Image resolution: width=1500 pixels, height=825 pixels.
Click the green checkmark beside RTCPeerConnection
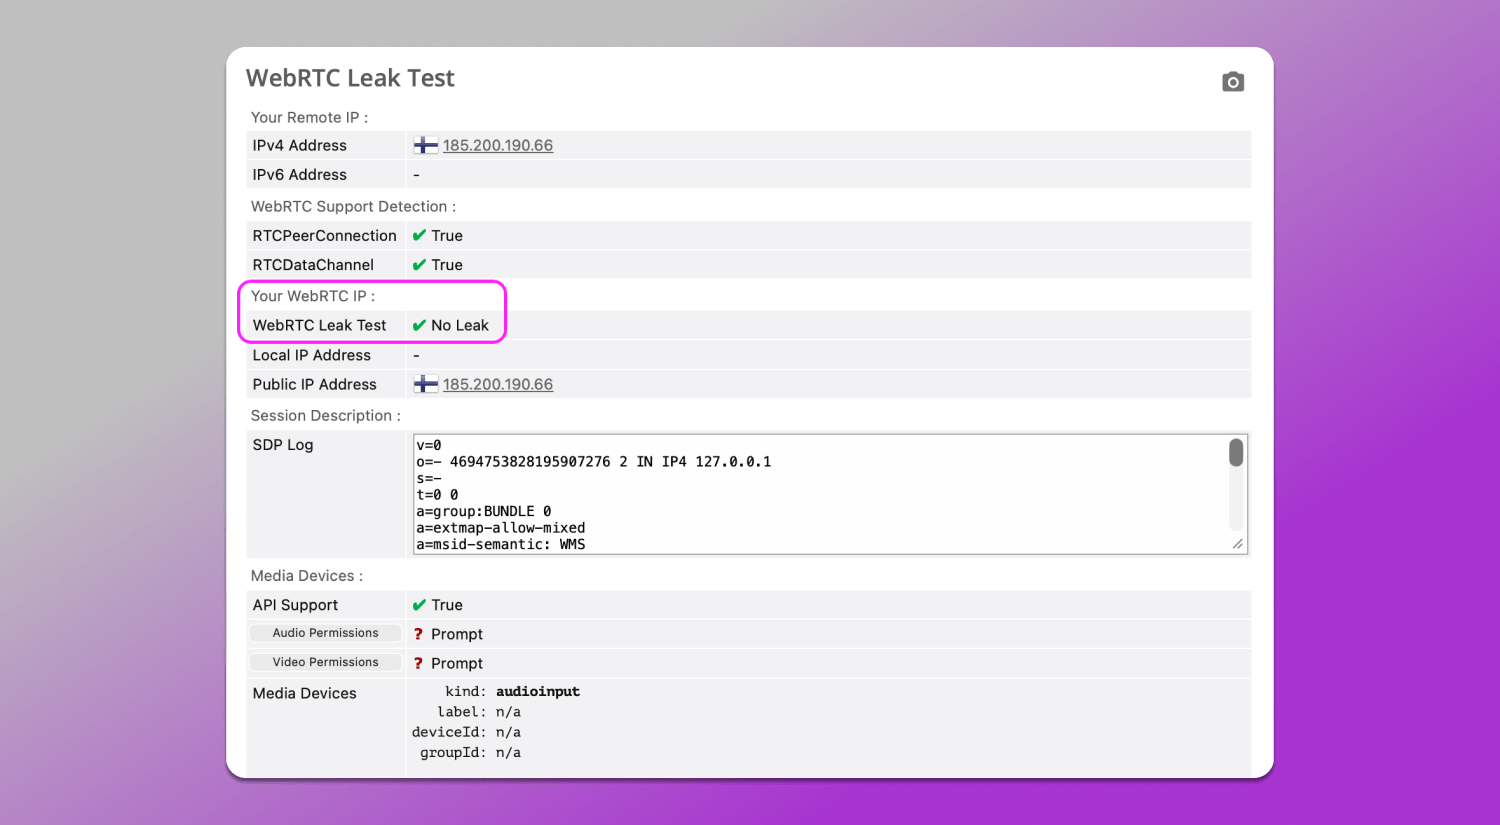pyautogui.click(x=419, y=235)
